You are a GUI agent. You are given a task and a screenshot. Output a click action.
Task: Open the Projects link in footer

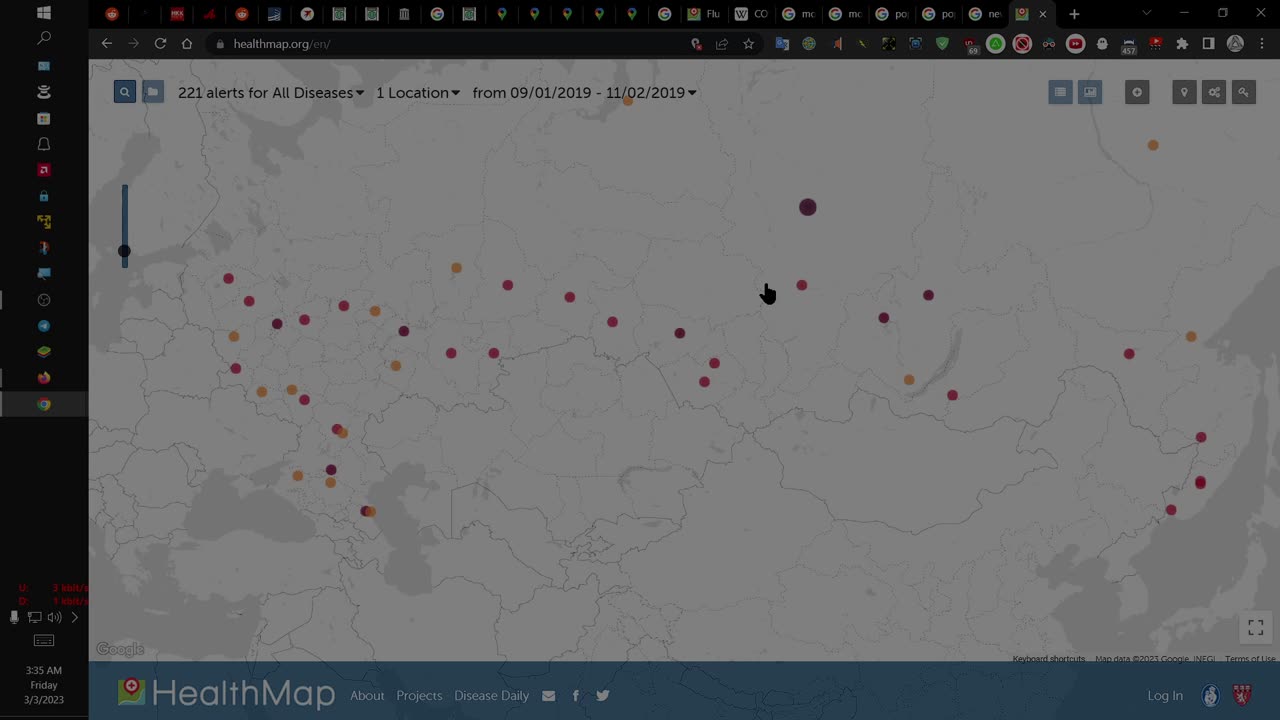(x=419, y=696)
